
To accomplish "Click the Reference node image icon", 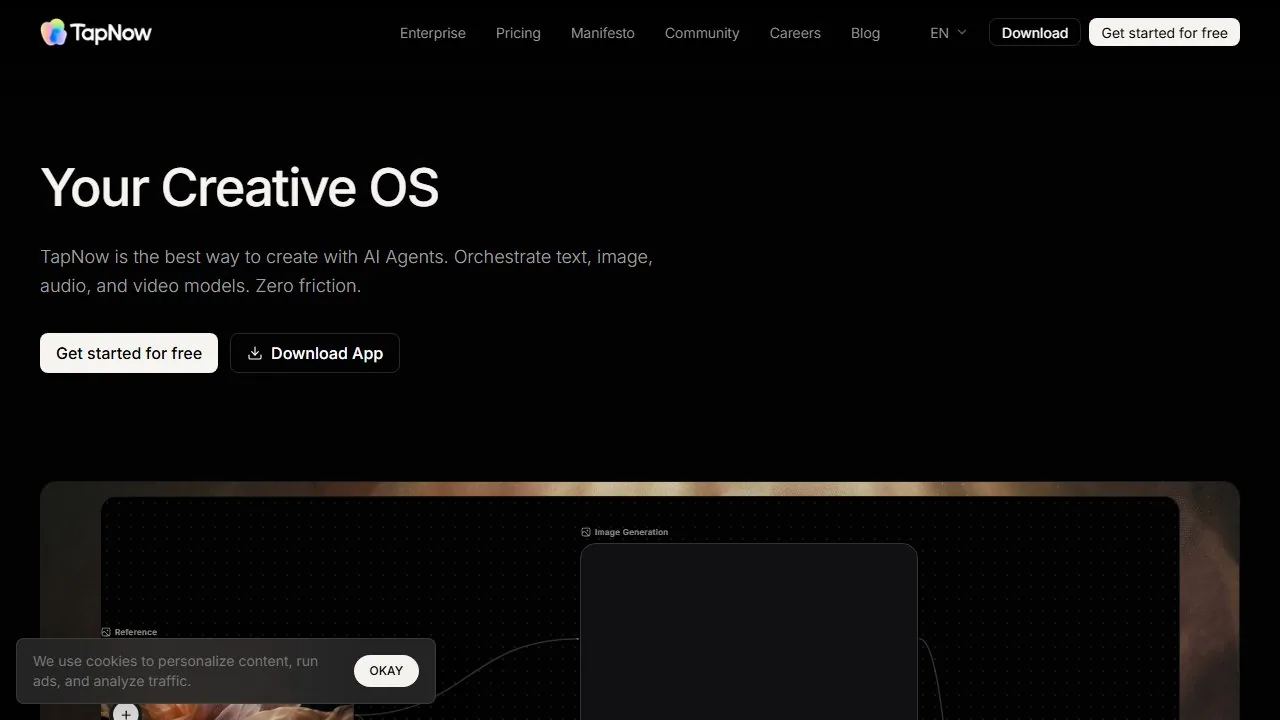I will pos(106,632).
